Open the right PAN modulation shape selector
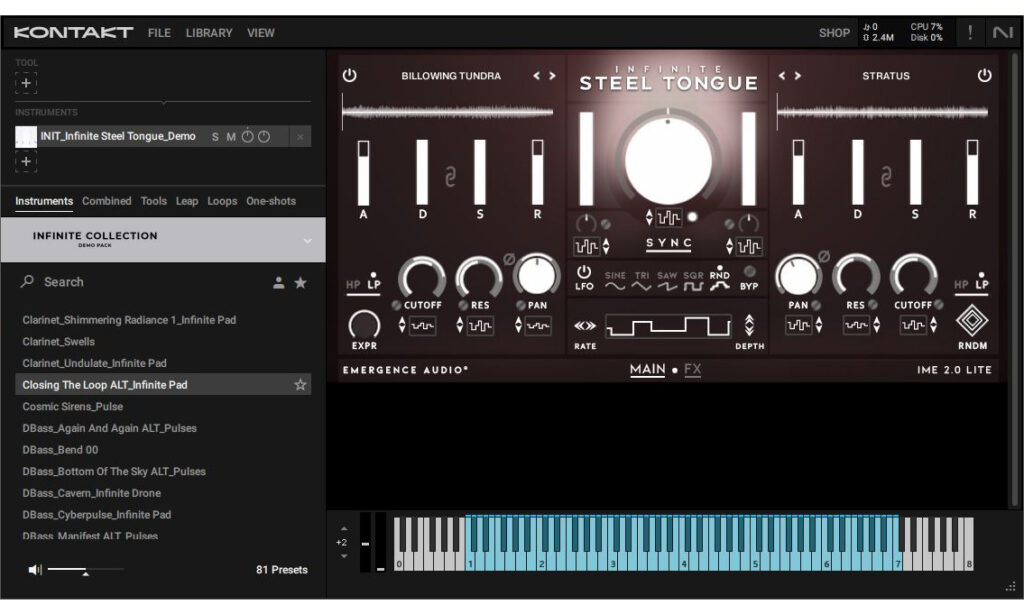 (x=798, y=325)
